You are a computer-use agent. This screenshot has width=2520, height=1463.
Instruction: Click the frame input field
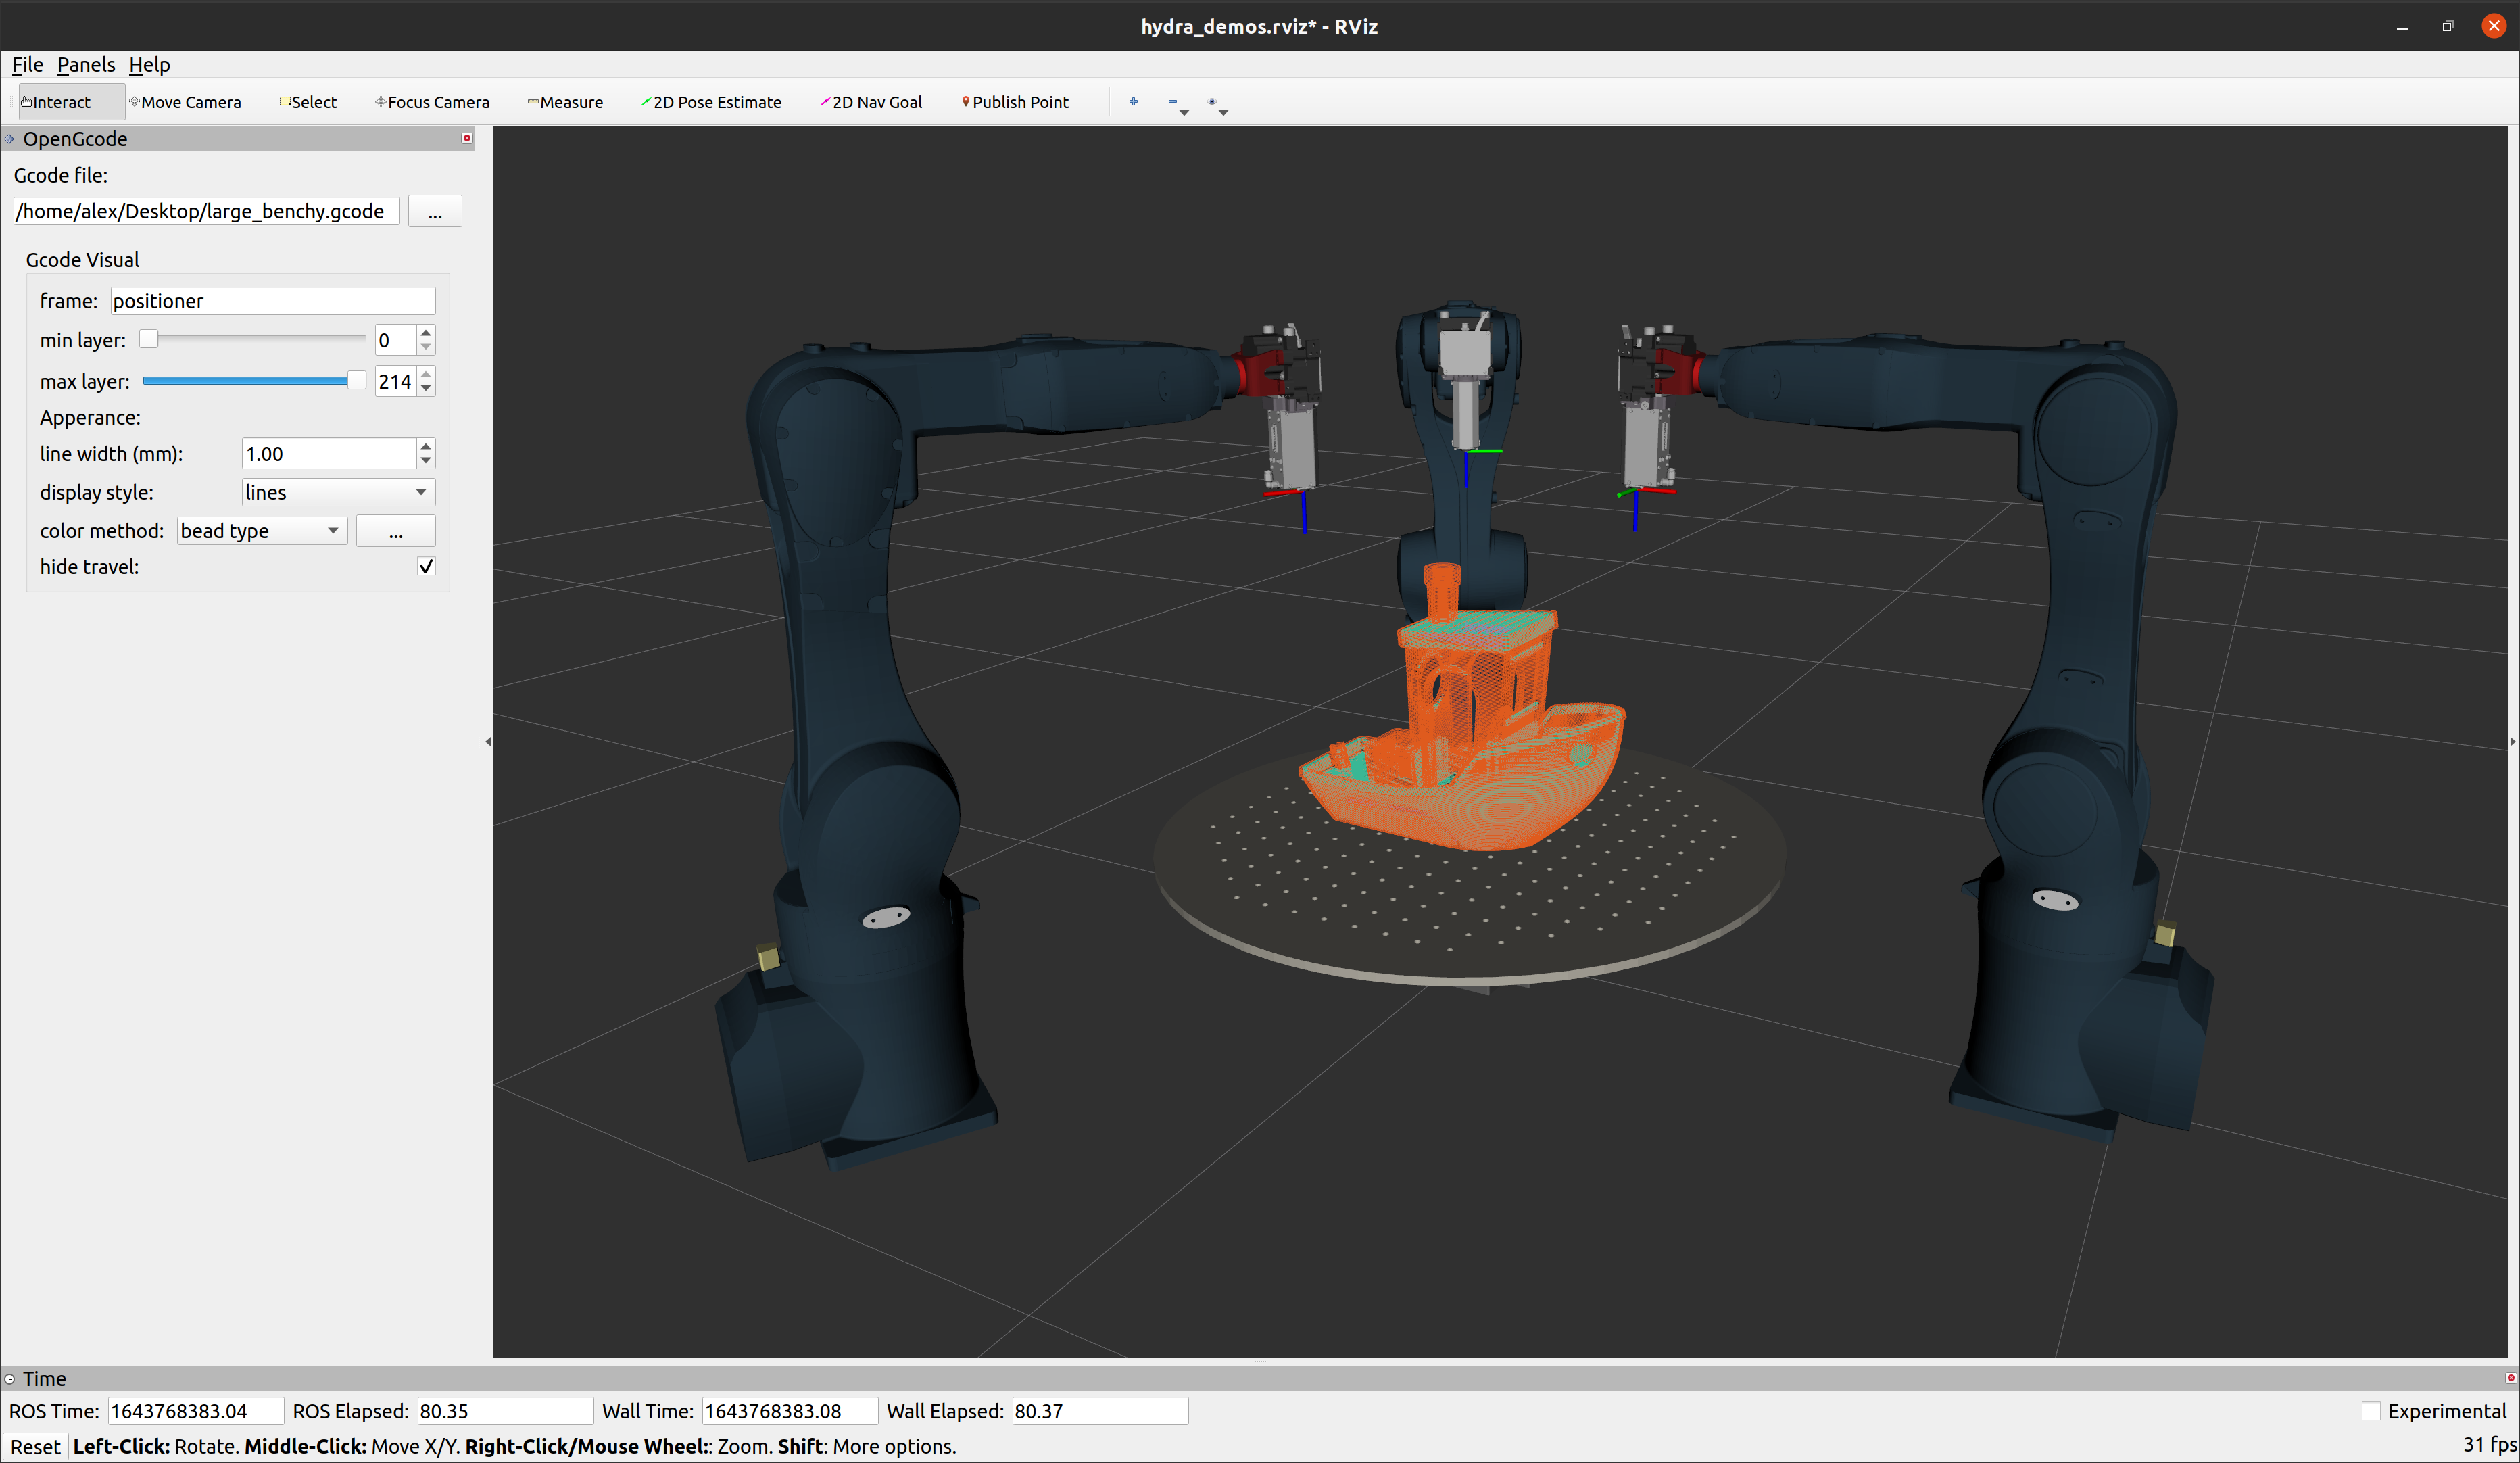[272, 301]
